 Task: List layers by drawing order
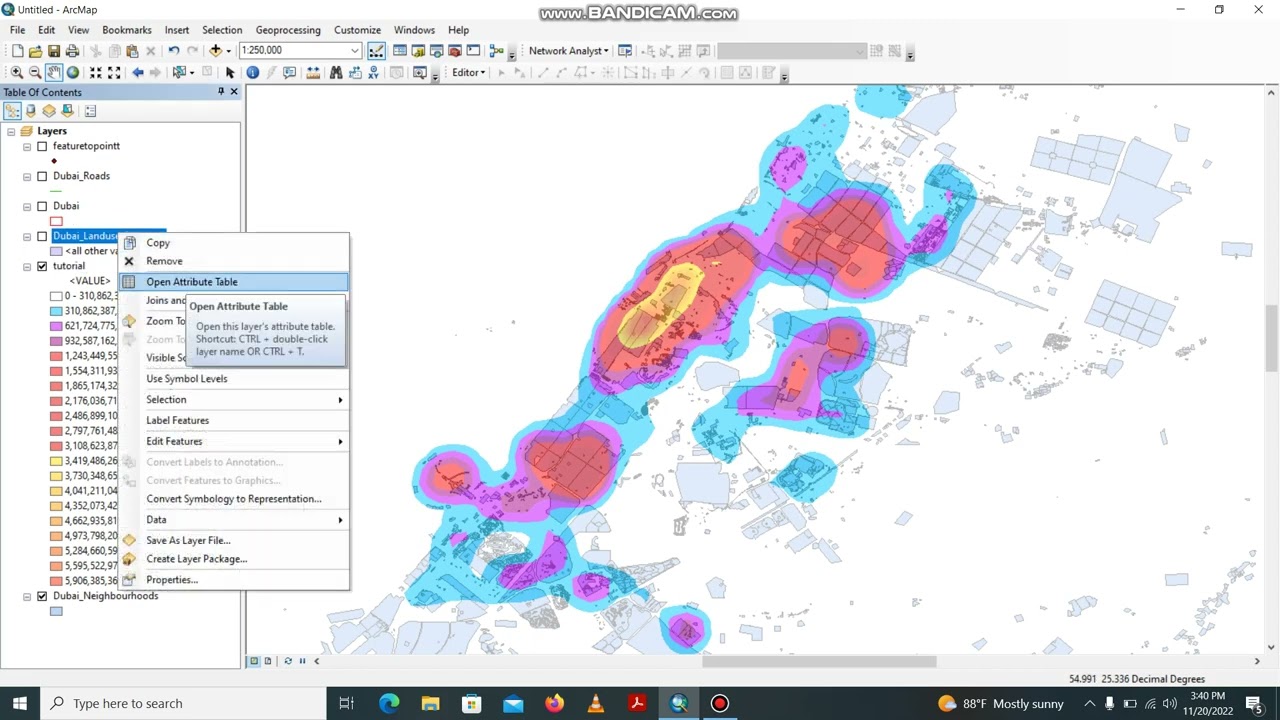[x=12, y=111]
